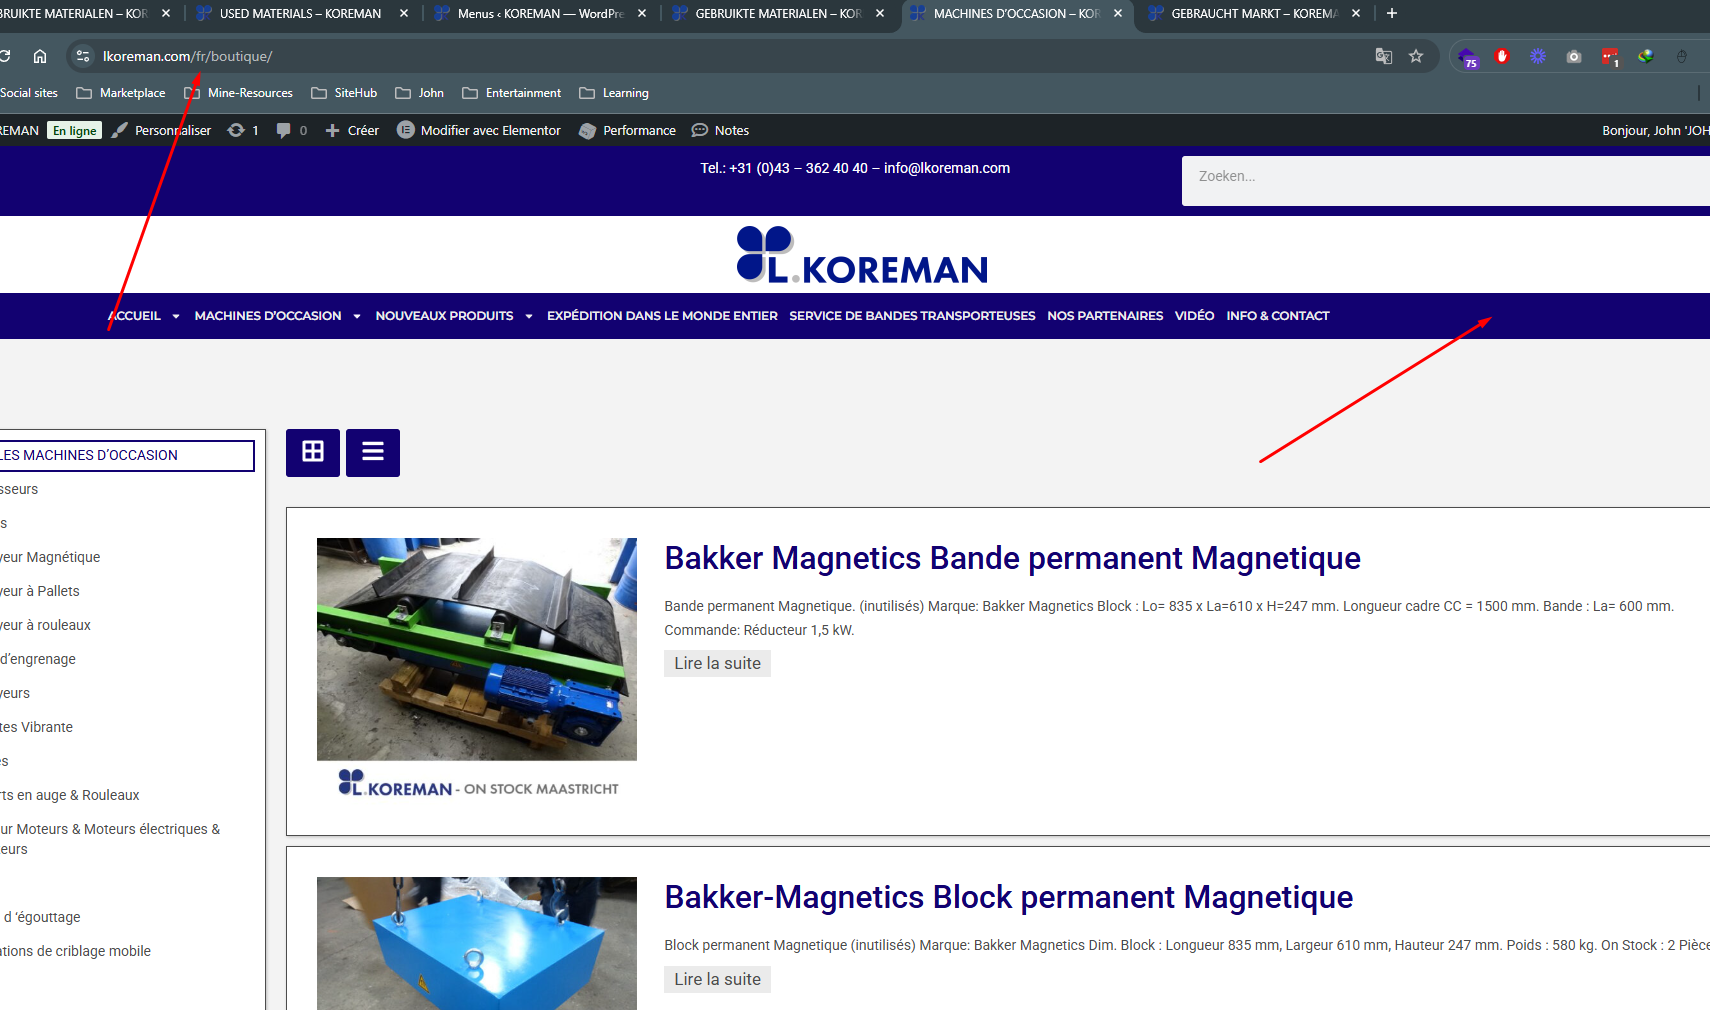Open Bakker-Magnetics Block permanent Magnetique title

pos(1009,897)
